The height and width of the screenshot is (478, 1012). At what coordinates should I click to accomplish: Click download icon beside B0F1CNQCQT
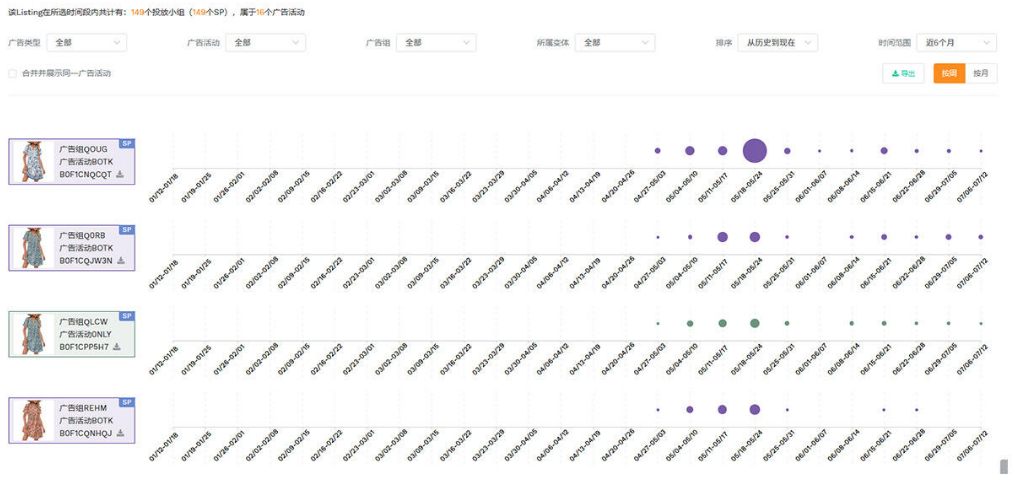coord(121,174)
